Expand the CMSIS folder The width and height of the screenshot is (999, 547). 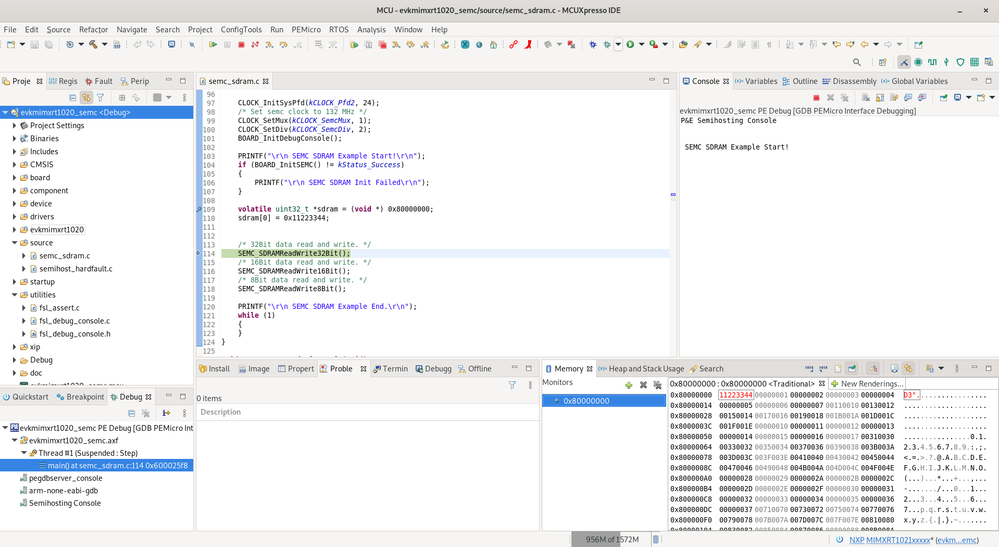coord(14,165)
